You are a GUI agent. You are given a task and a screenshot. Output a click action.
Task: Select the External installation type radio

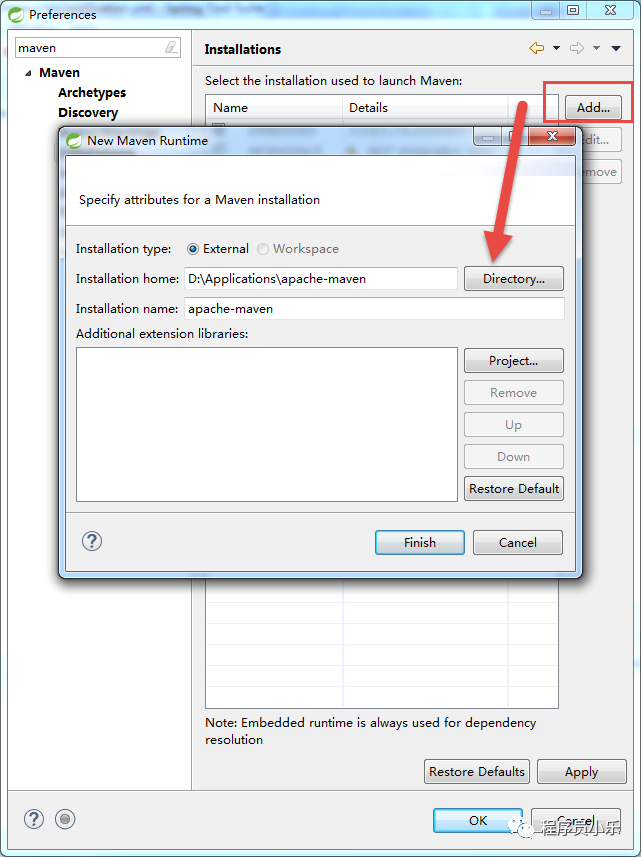192,249
